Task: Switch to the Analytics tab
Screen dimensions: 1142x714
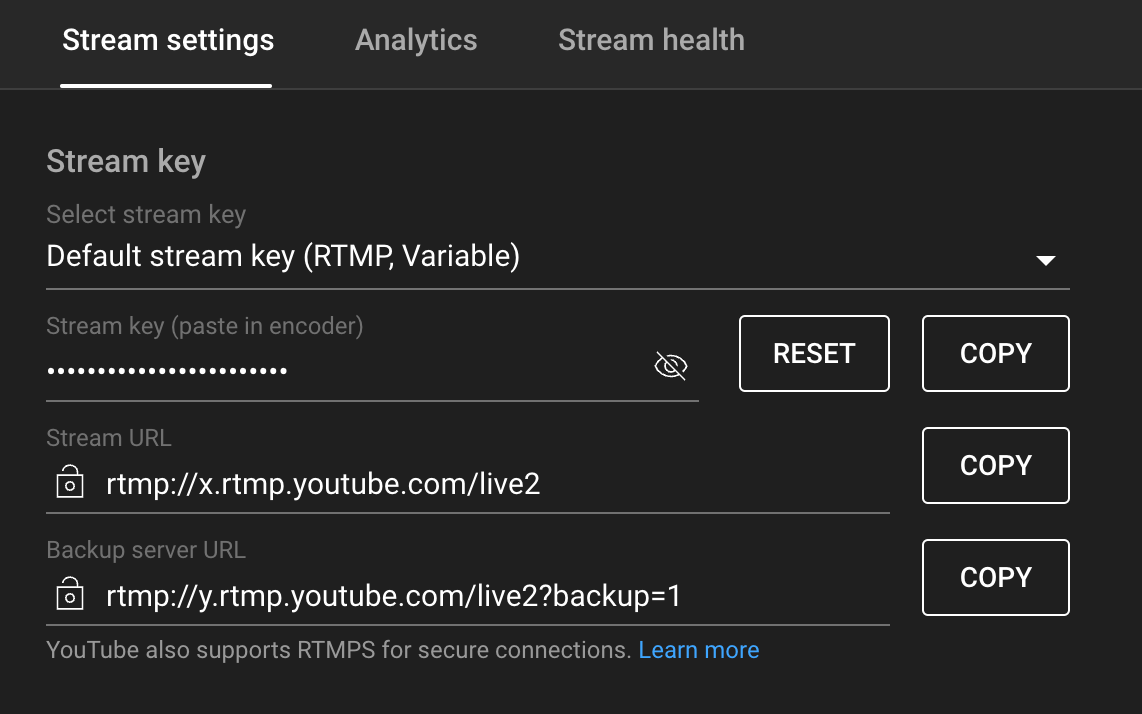Action: click(416, 39)
